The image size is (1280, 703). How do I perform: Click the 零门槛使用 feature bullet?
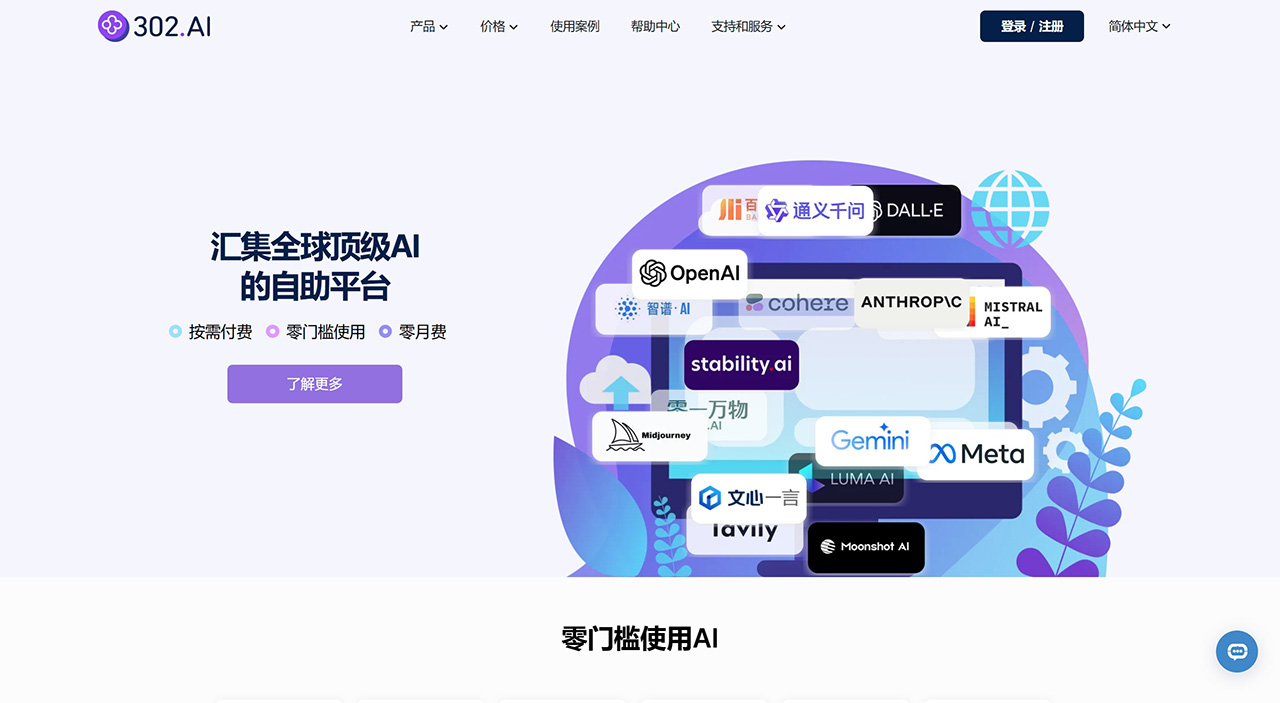316,332
